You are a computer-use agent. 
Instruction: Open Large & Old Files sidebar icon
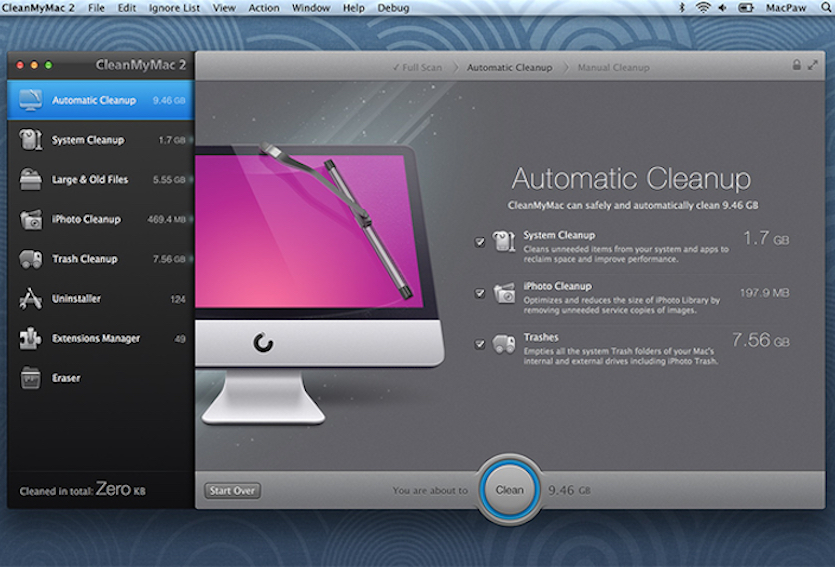30,179
